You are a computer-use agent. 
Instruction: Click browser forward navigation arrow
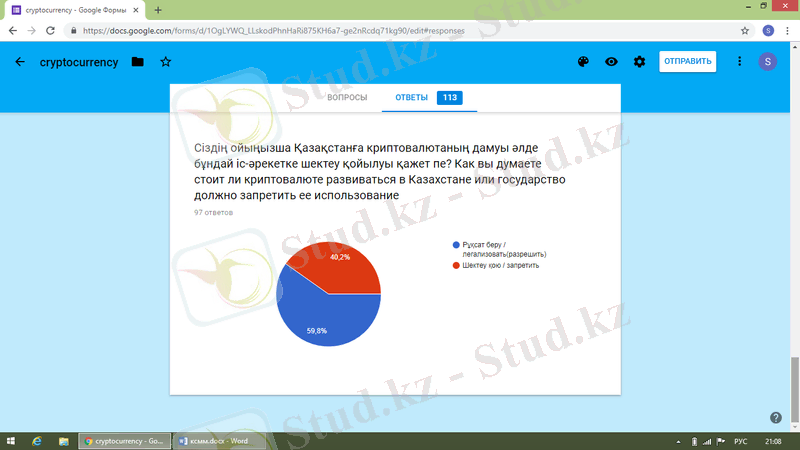point(31,31)
